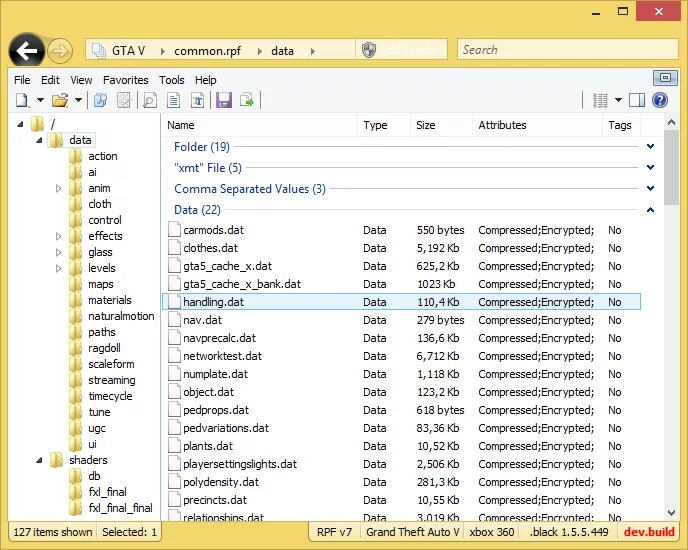Click the Back navigation arrow
688x550 pixels.
click(x=26, y=51)
